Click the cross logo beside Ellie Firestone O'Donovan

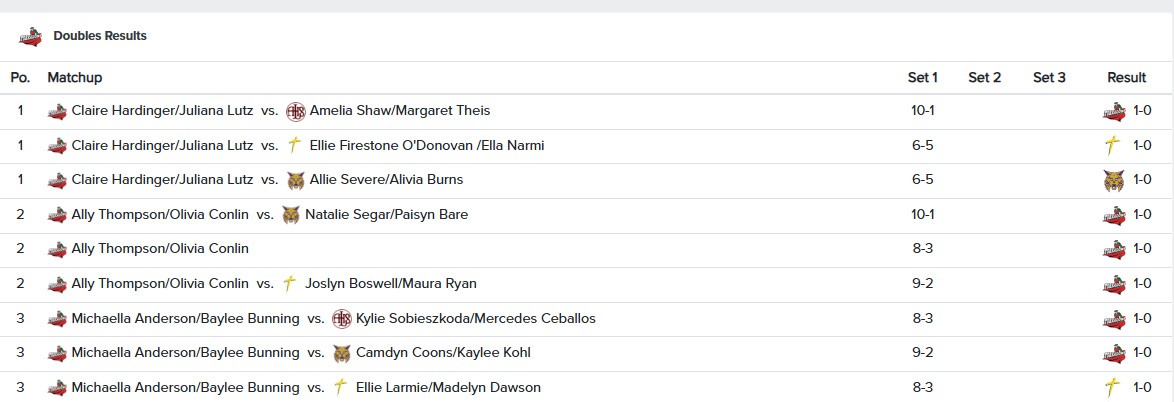click(x=294, y=146)
